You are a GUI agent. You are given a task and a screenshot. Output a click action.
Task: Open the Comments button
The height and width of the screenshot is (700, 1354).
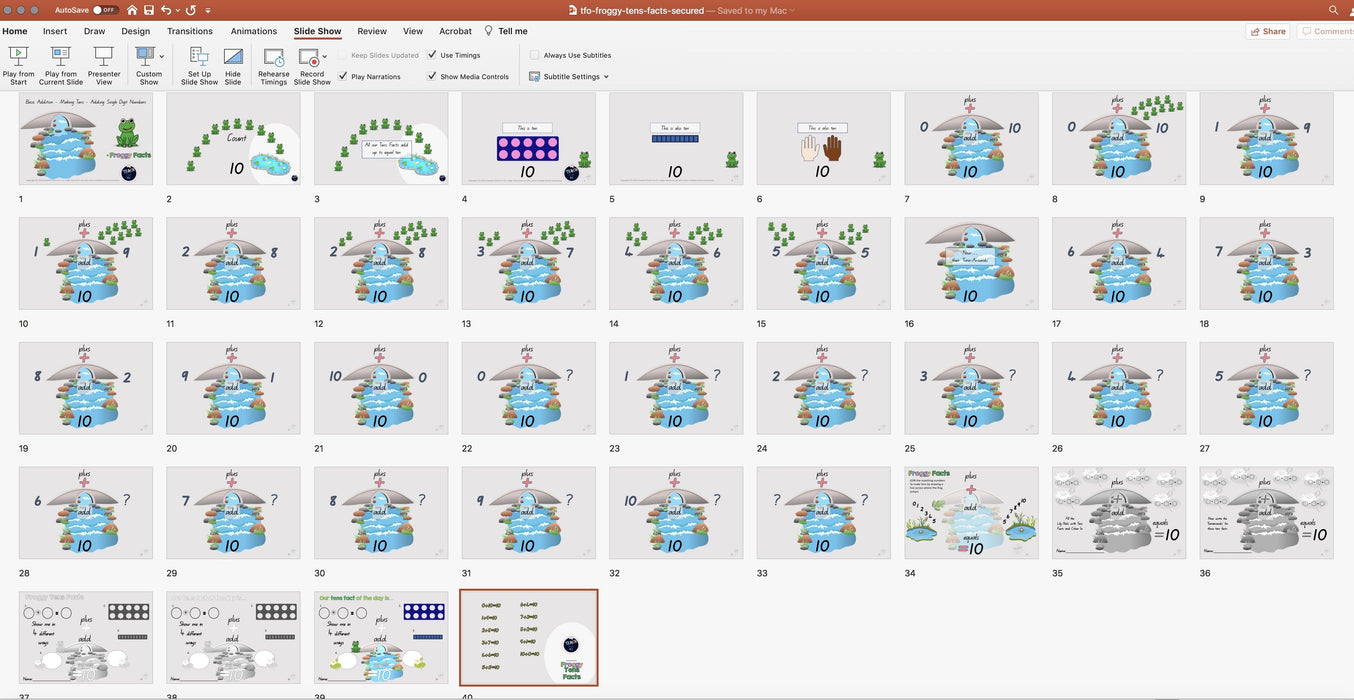[1327, 31]
